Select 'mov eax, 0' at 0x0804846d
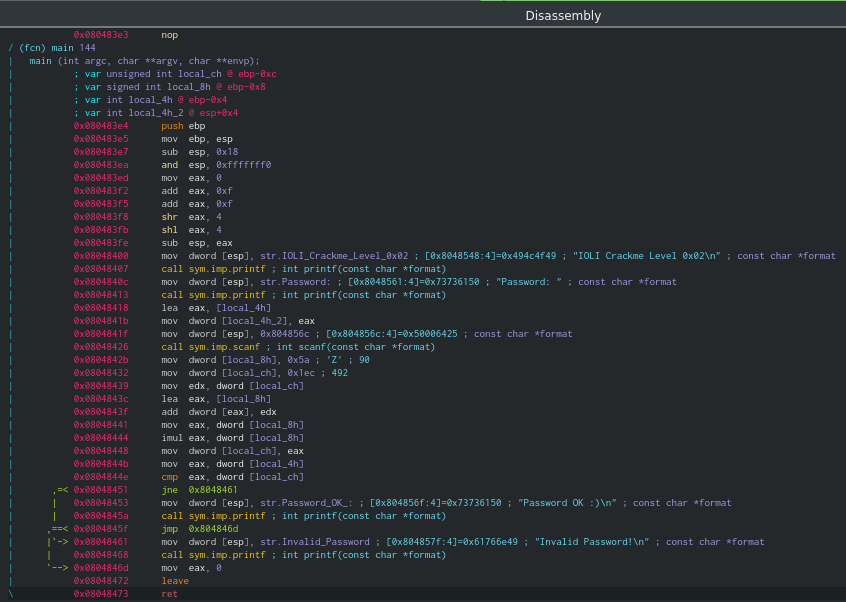Viewport: 846px width, 602px height. pos(192,567)
